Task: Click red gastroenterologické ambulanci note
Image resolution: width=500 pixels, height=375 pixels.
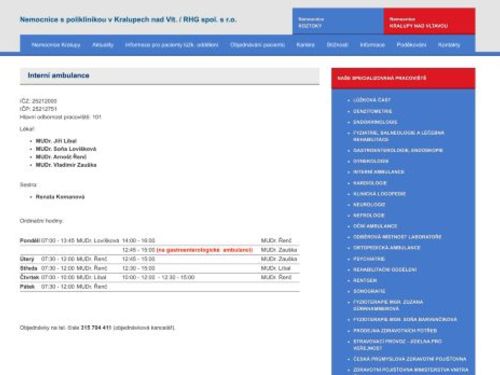Action: pyautogui.click(x=205, y=250)
